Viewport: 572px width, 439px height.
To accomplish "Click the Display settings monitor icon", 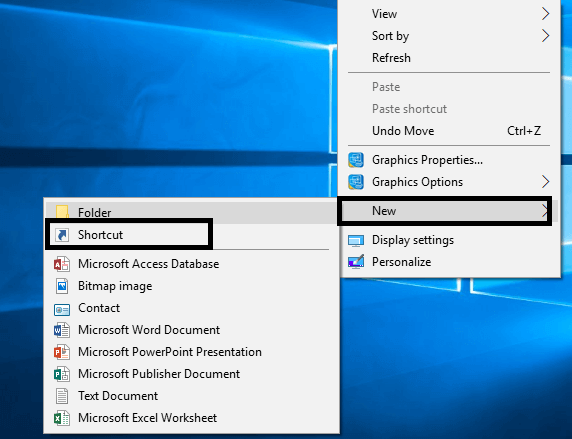I will pyautogui.click(x=356, y=240).
